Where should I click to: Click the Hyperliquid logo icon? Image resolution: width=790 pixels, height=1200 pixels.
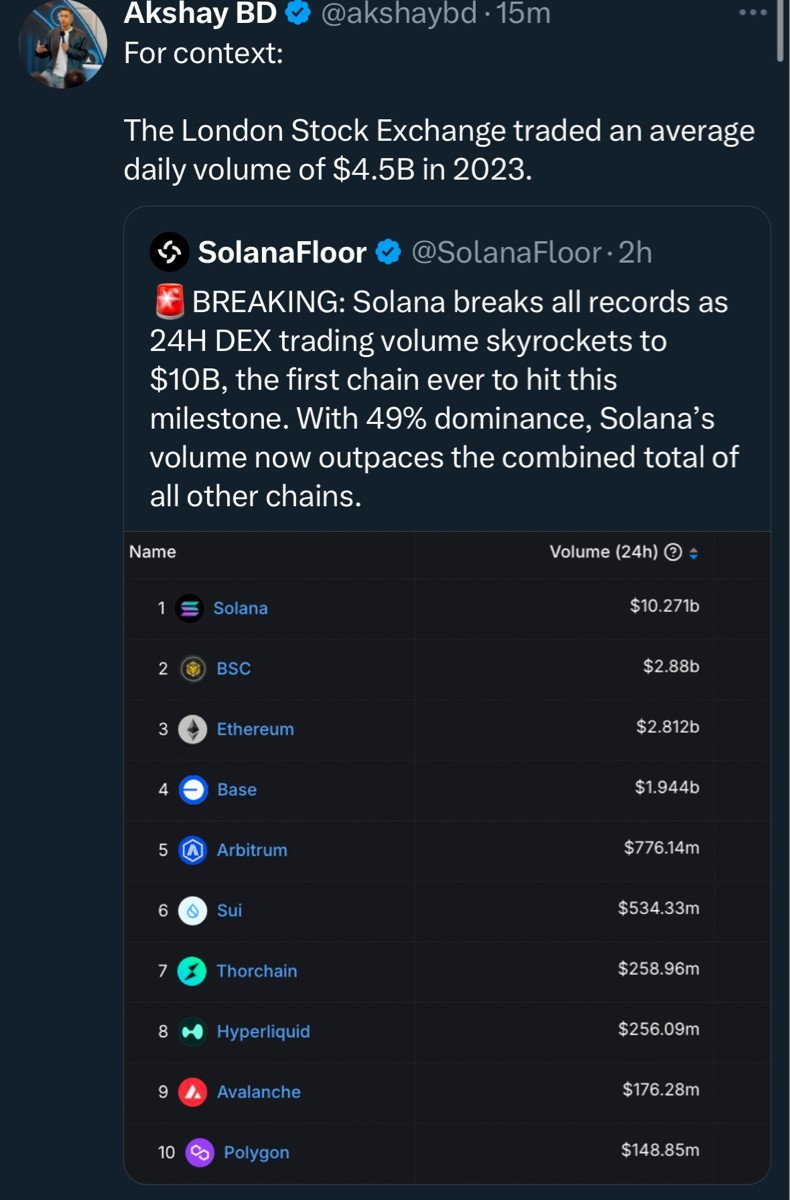(x=192, y=1031)
